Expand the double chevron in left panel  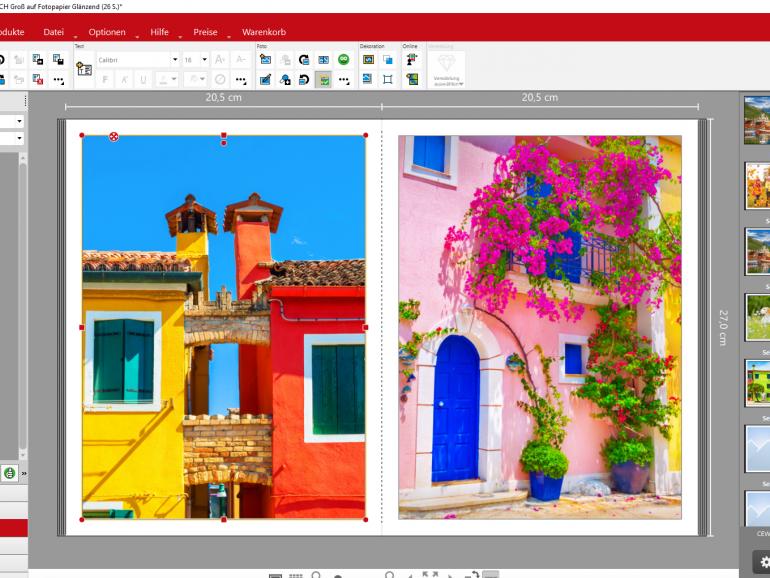[x=24, y=473]
